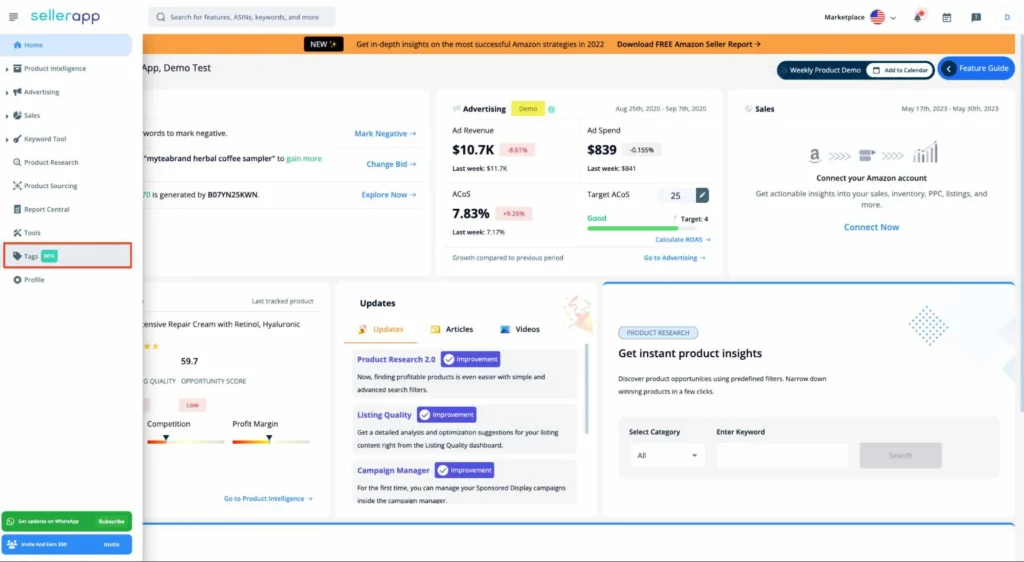Image resolution: width=1024 pixels, height=562 pixels.
Task: Click Connect Now link
Action: [871, 227]
